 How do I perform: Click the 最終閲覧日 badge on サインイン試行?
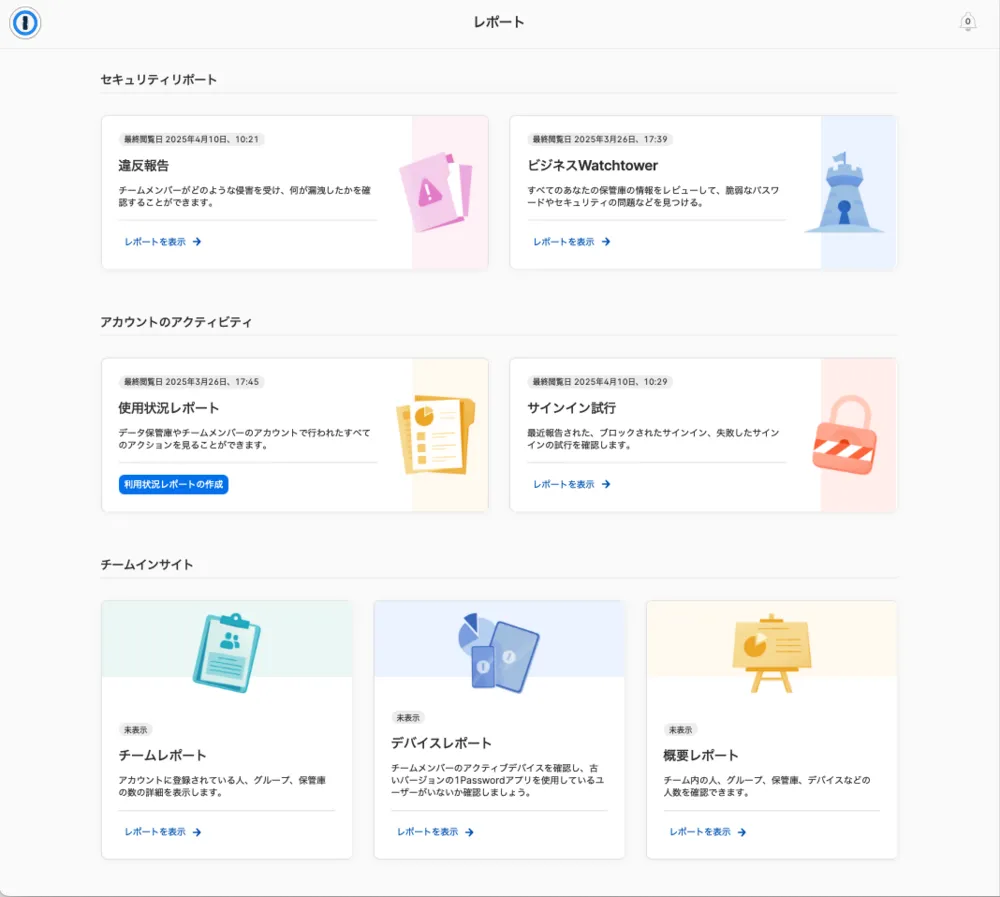(x=597, y=382)
